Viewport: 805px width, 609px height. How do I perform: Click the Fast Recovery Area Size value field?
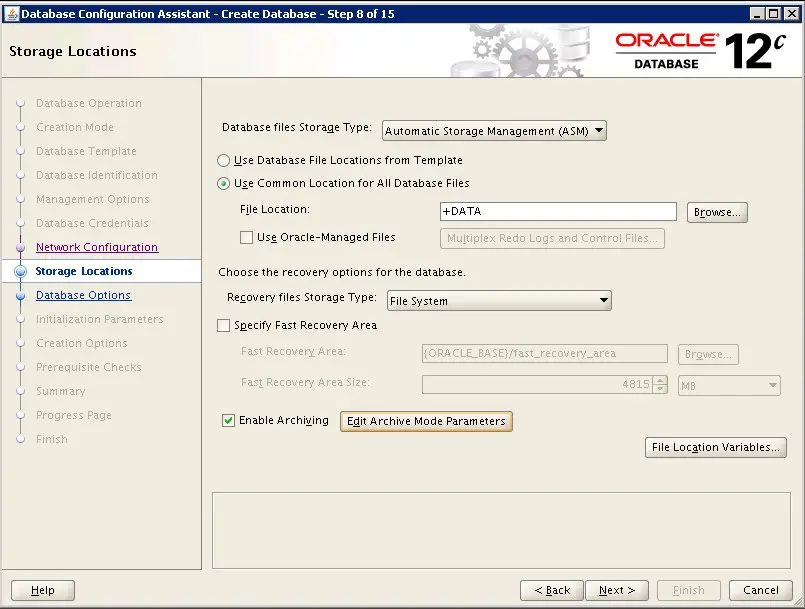(538, 385)
